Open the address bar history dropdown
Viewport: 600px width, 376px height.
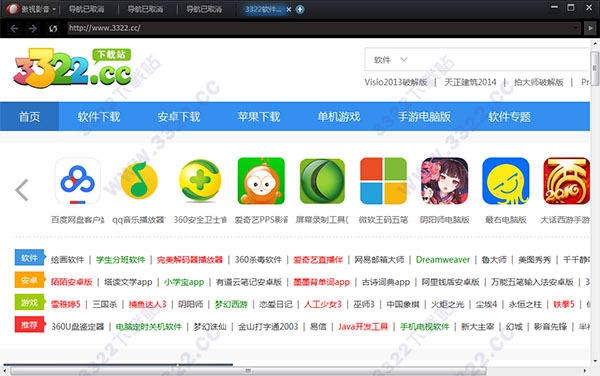tap(575, 28)
